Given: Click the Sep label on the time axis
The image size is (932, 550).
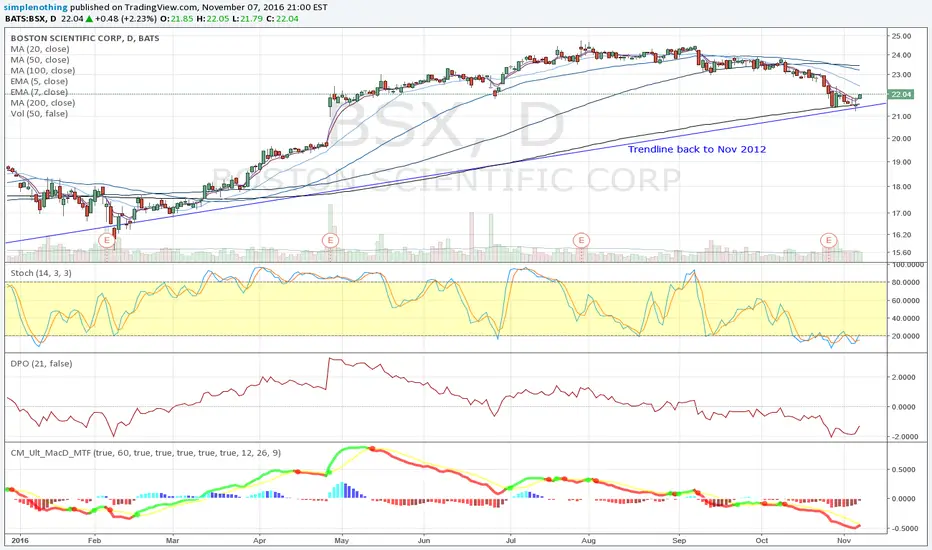Looking at the screenshot, I should point(679,540).
